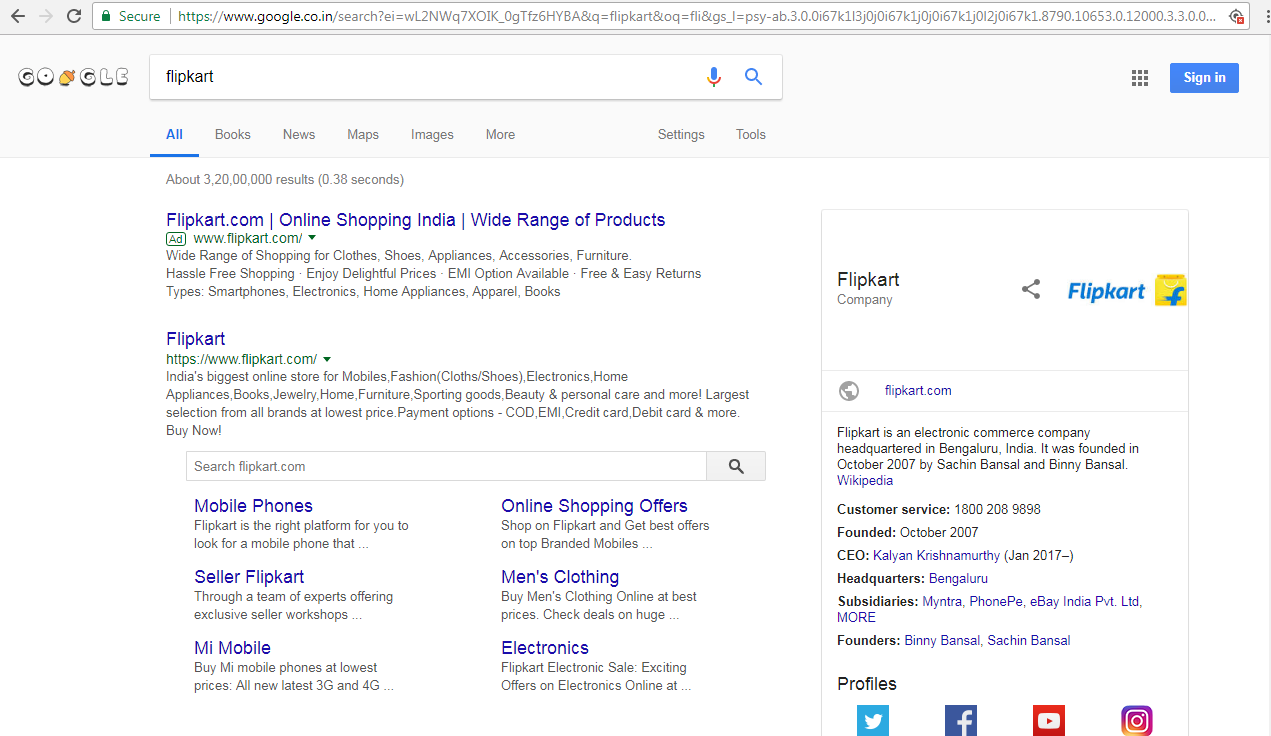Open the Wikipedia source link
Screen dimensions: 1271x736
point(865,480)
